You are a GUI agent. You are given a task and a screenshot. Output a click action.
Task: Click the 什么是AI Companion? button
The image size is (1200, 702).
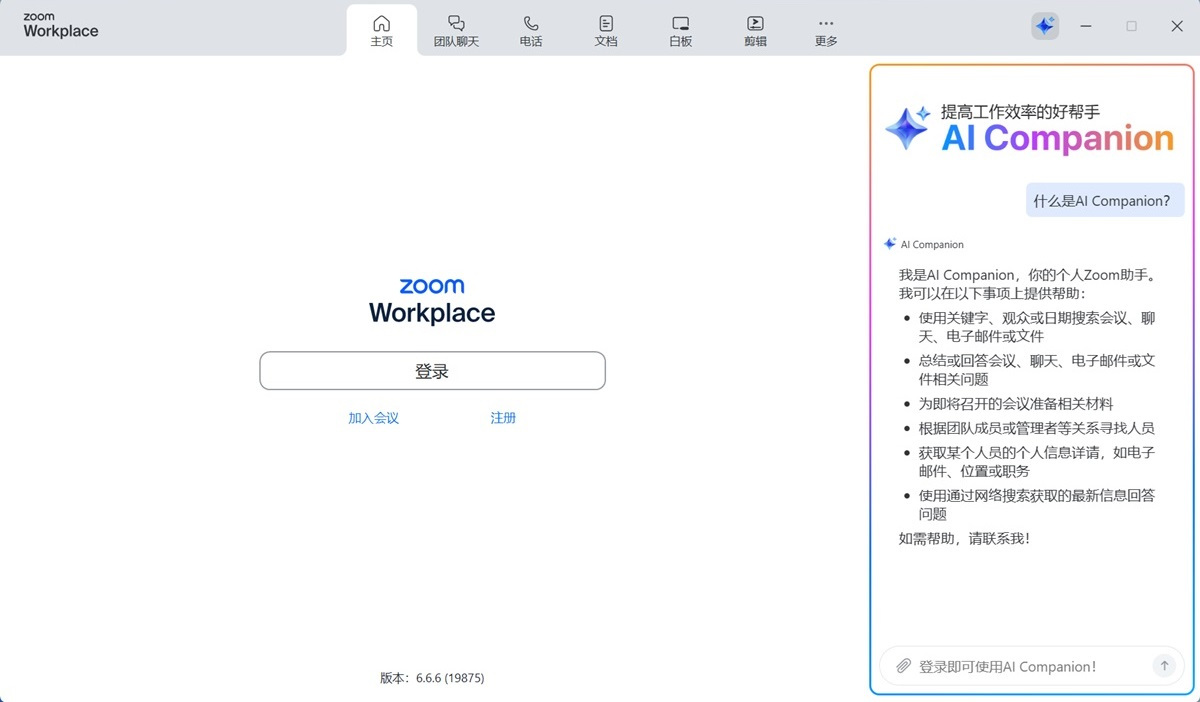[x=1104, y=200]
